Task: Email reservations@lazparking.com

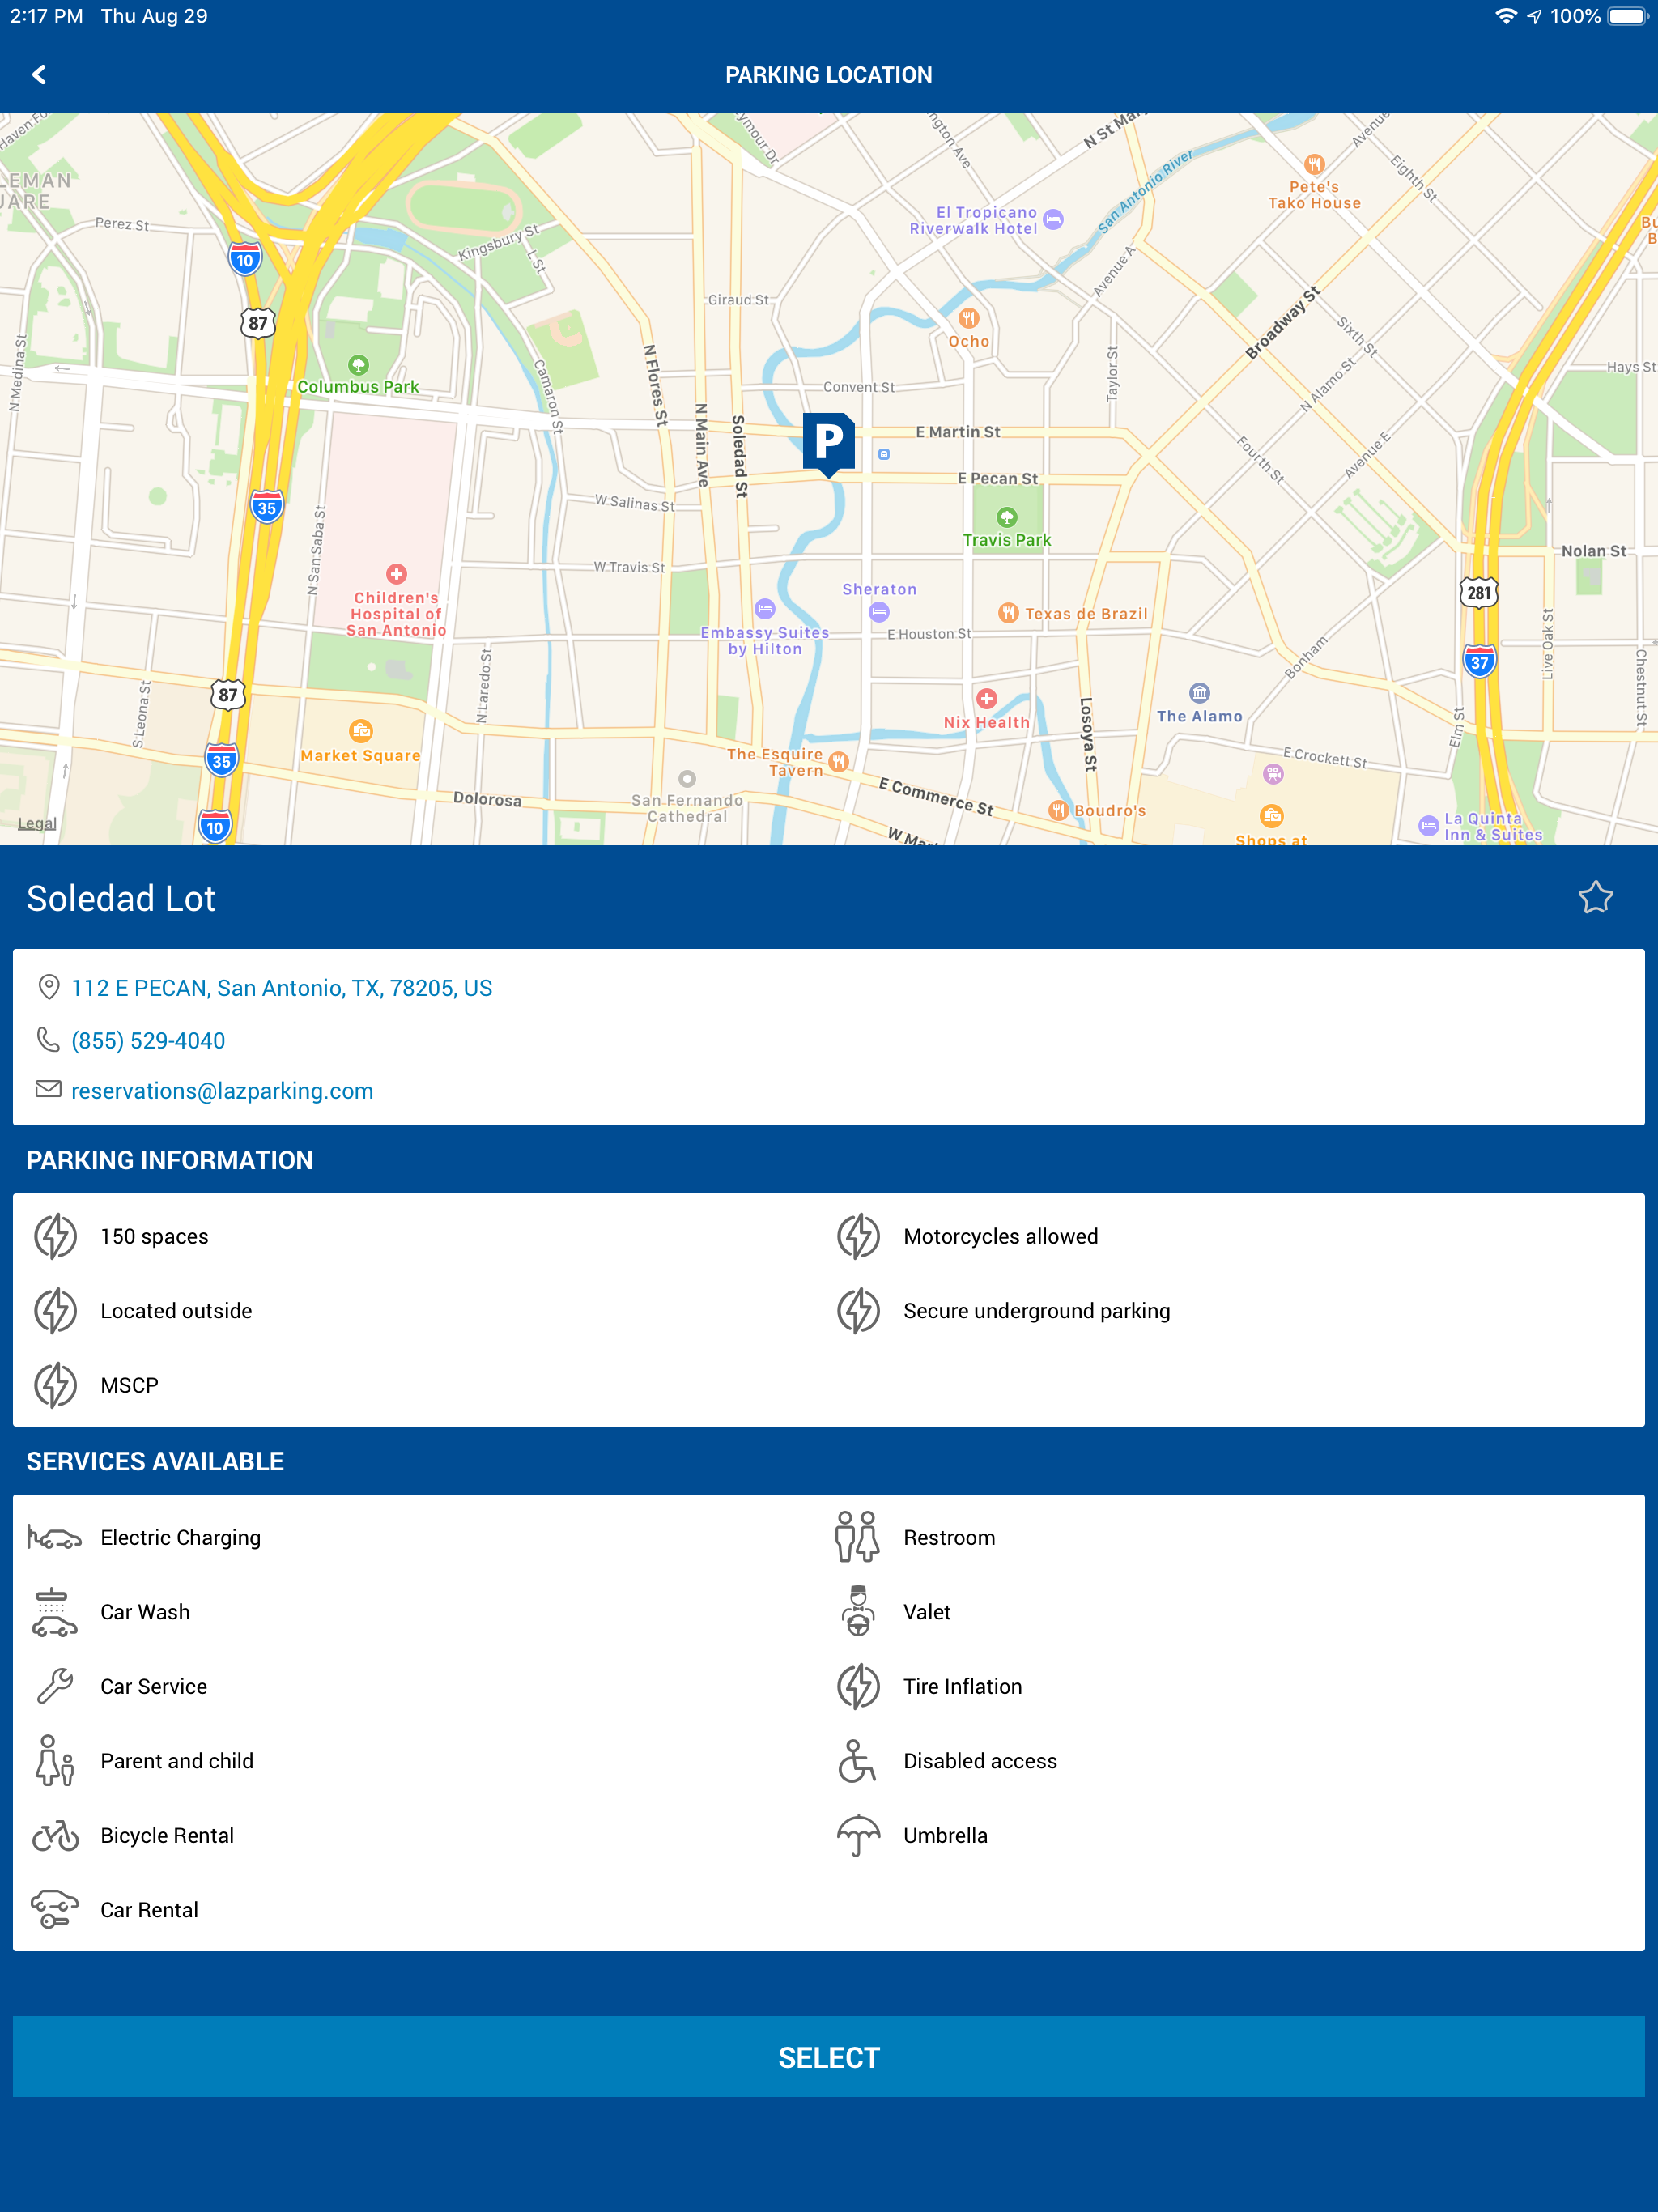Action: click(x=222, y=1091)
